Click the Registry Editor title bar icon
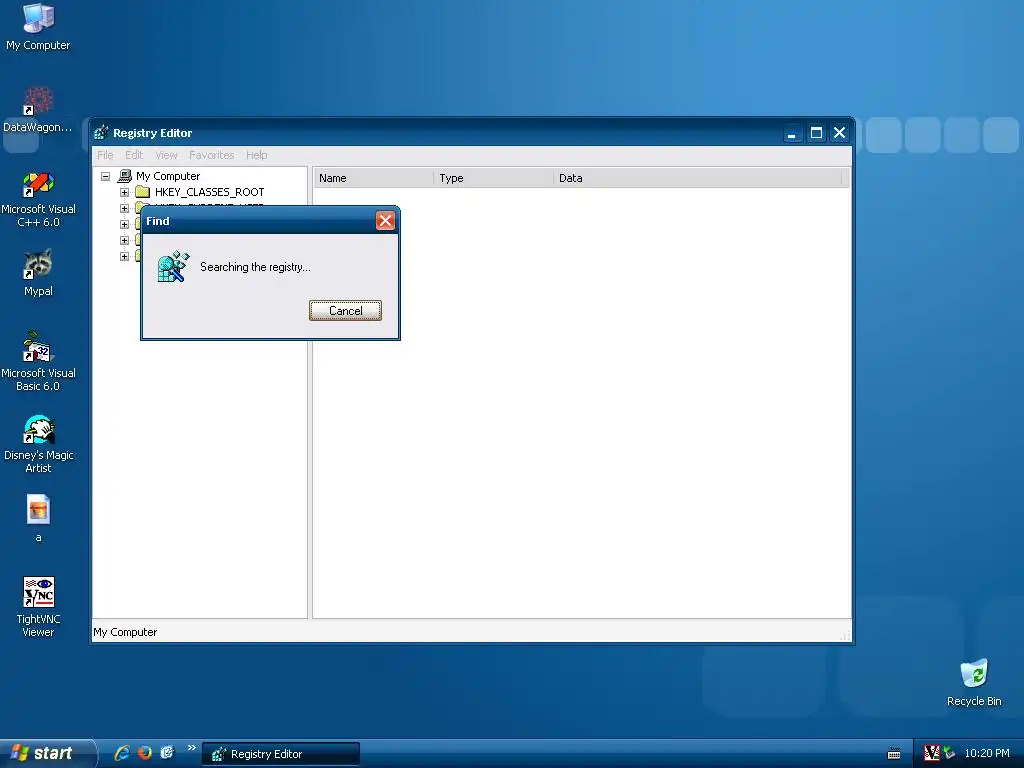1024x768 pixels. click(x=101, y=133)
